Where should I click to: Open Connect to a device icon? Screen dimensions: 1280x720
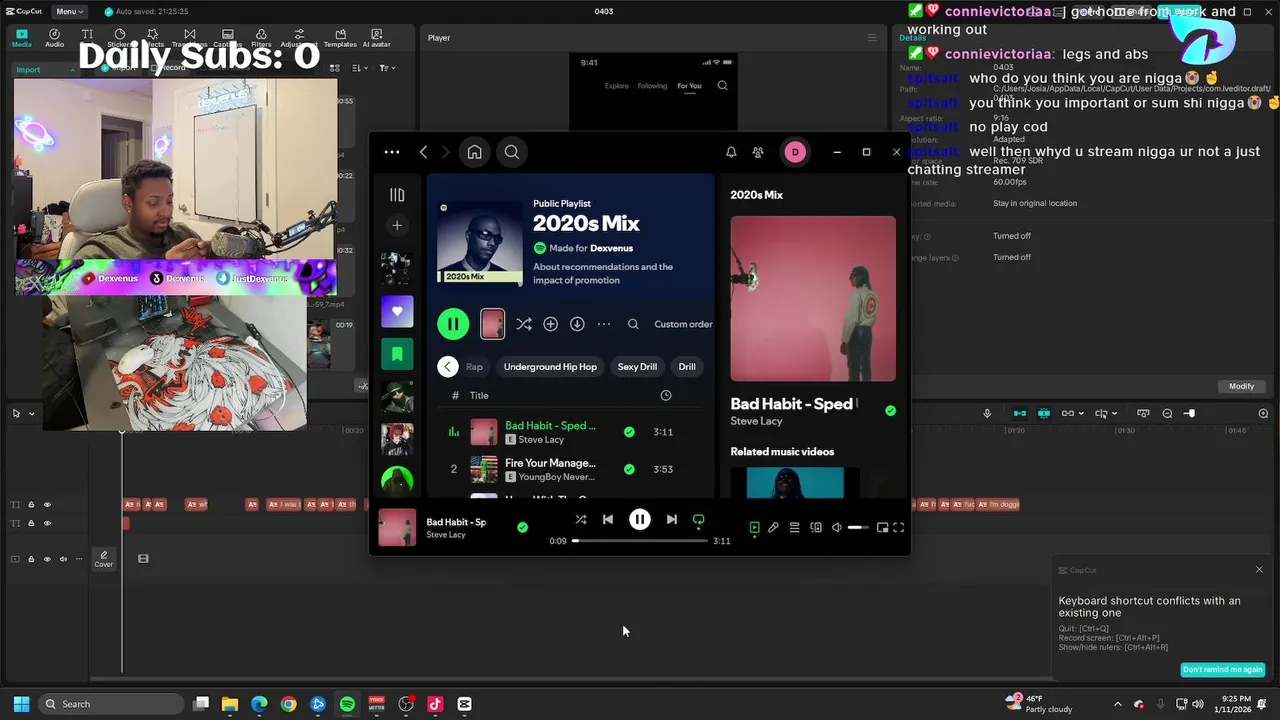click(x=816, y=528)
